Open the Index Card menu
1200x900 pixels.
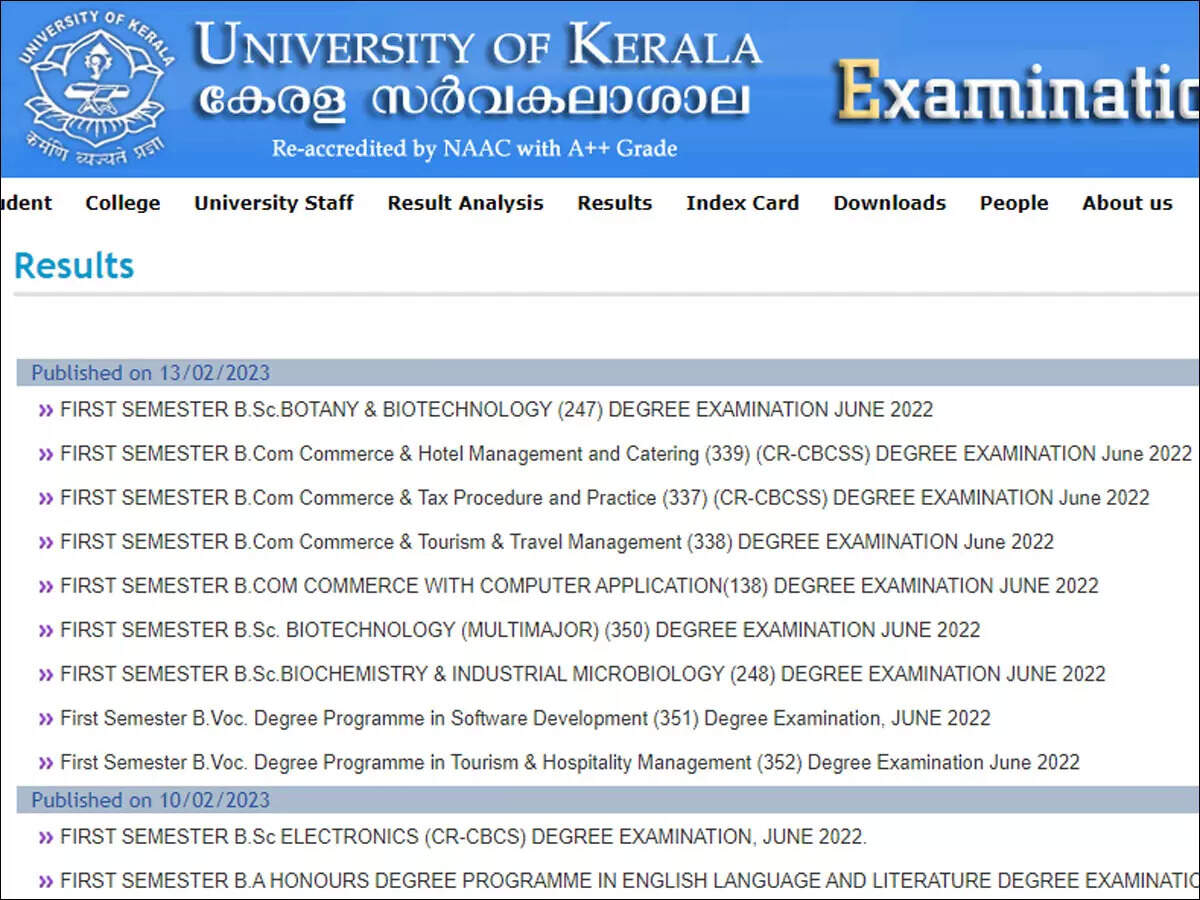[743, 203]
